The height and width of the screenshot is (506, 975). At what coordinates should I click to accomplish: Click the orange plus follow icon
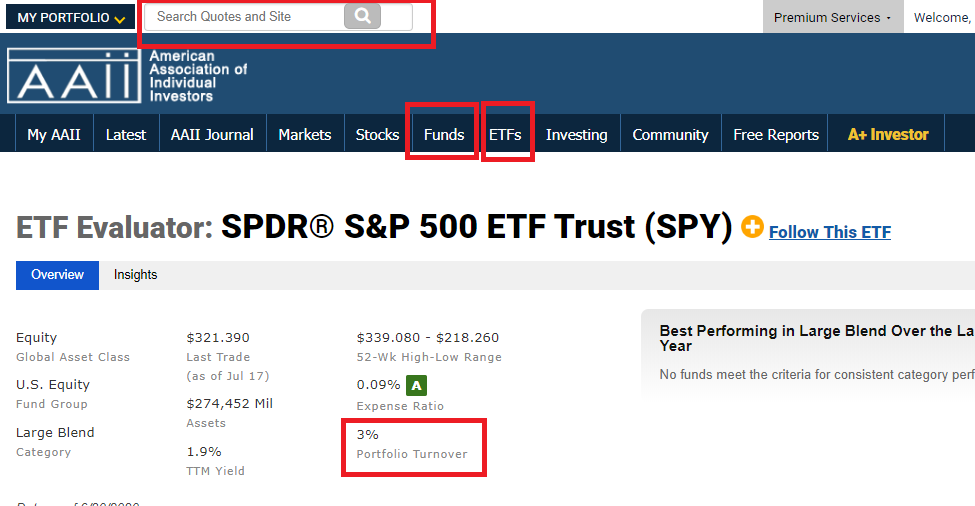(752, 227)
